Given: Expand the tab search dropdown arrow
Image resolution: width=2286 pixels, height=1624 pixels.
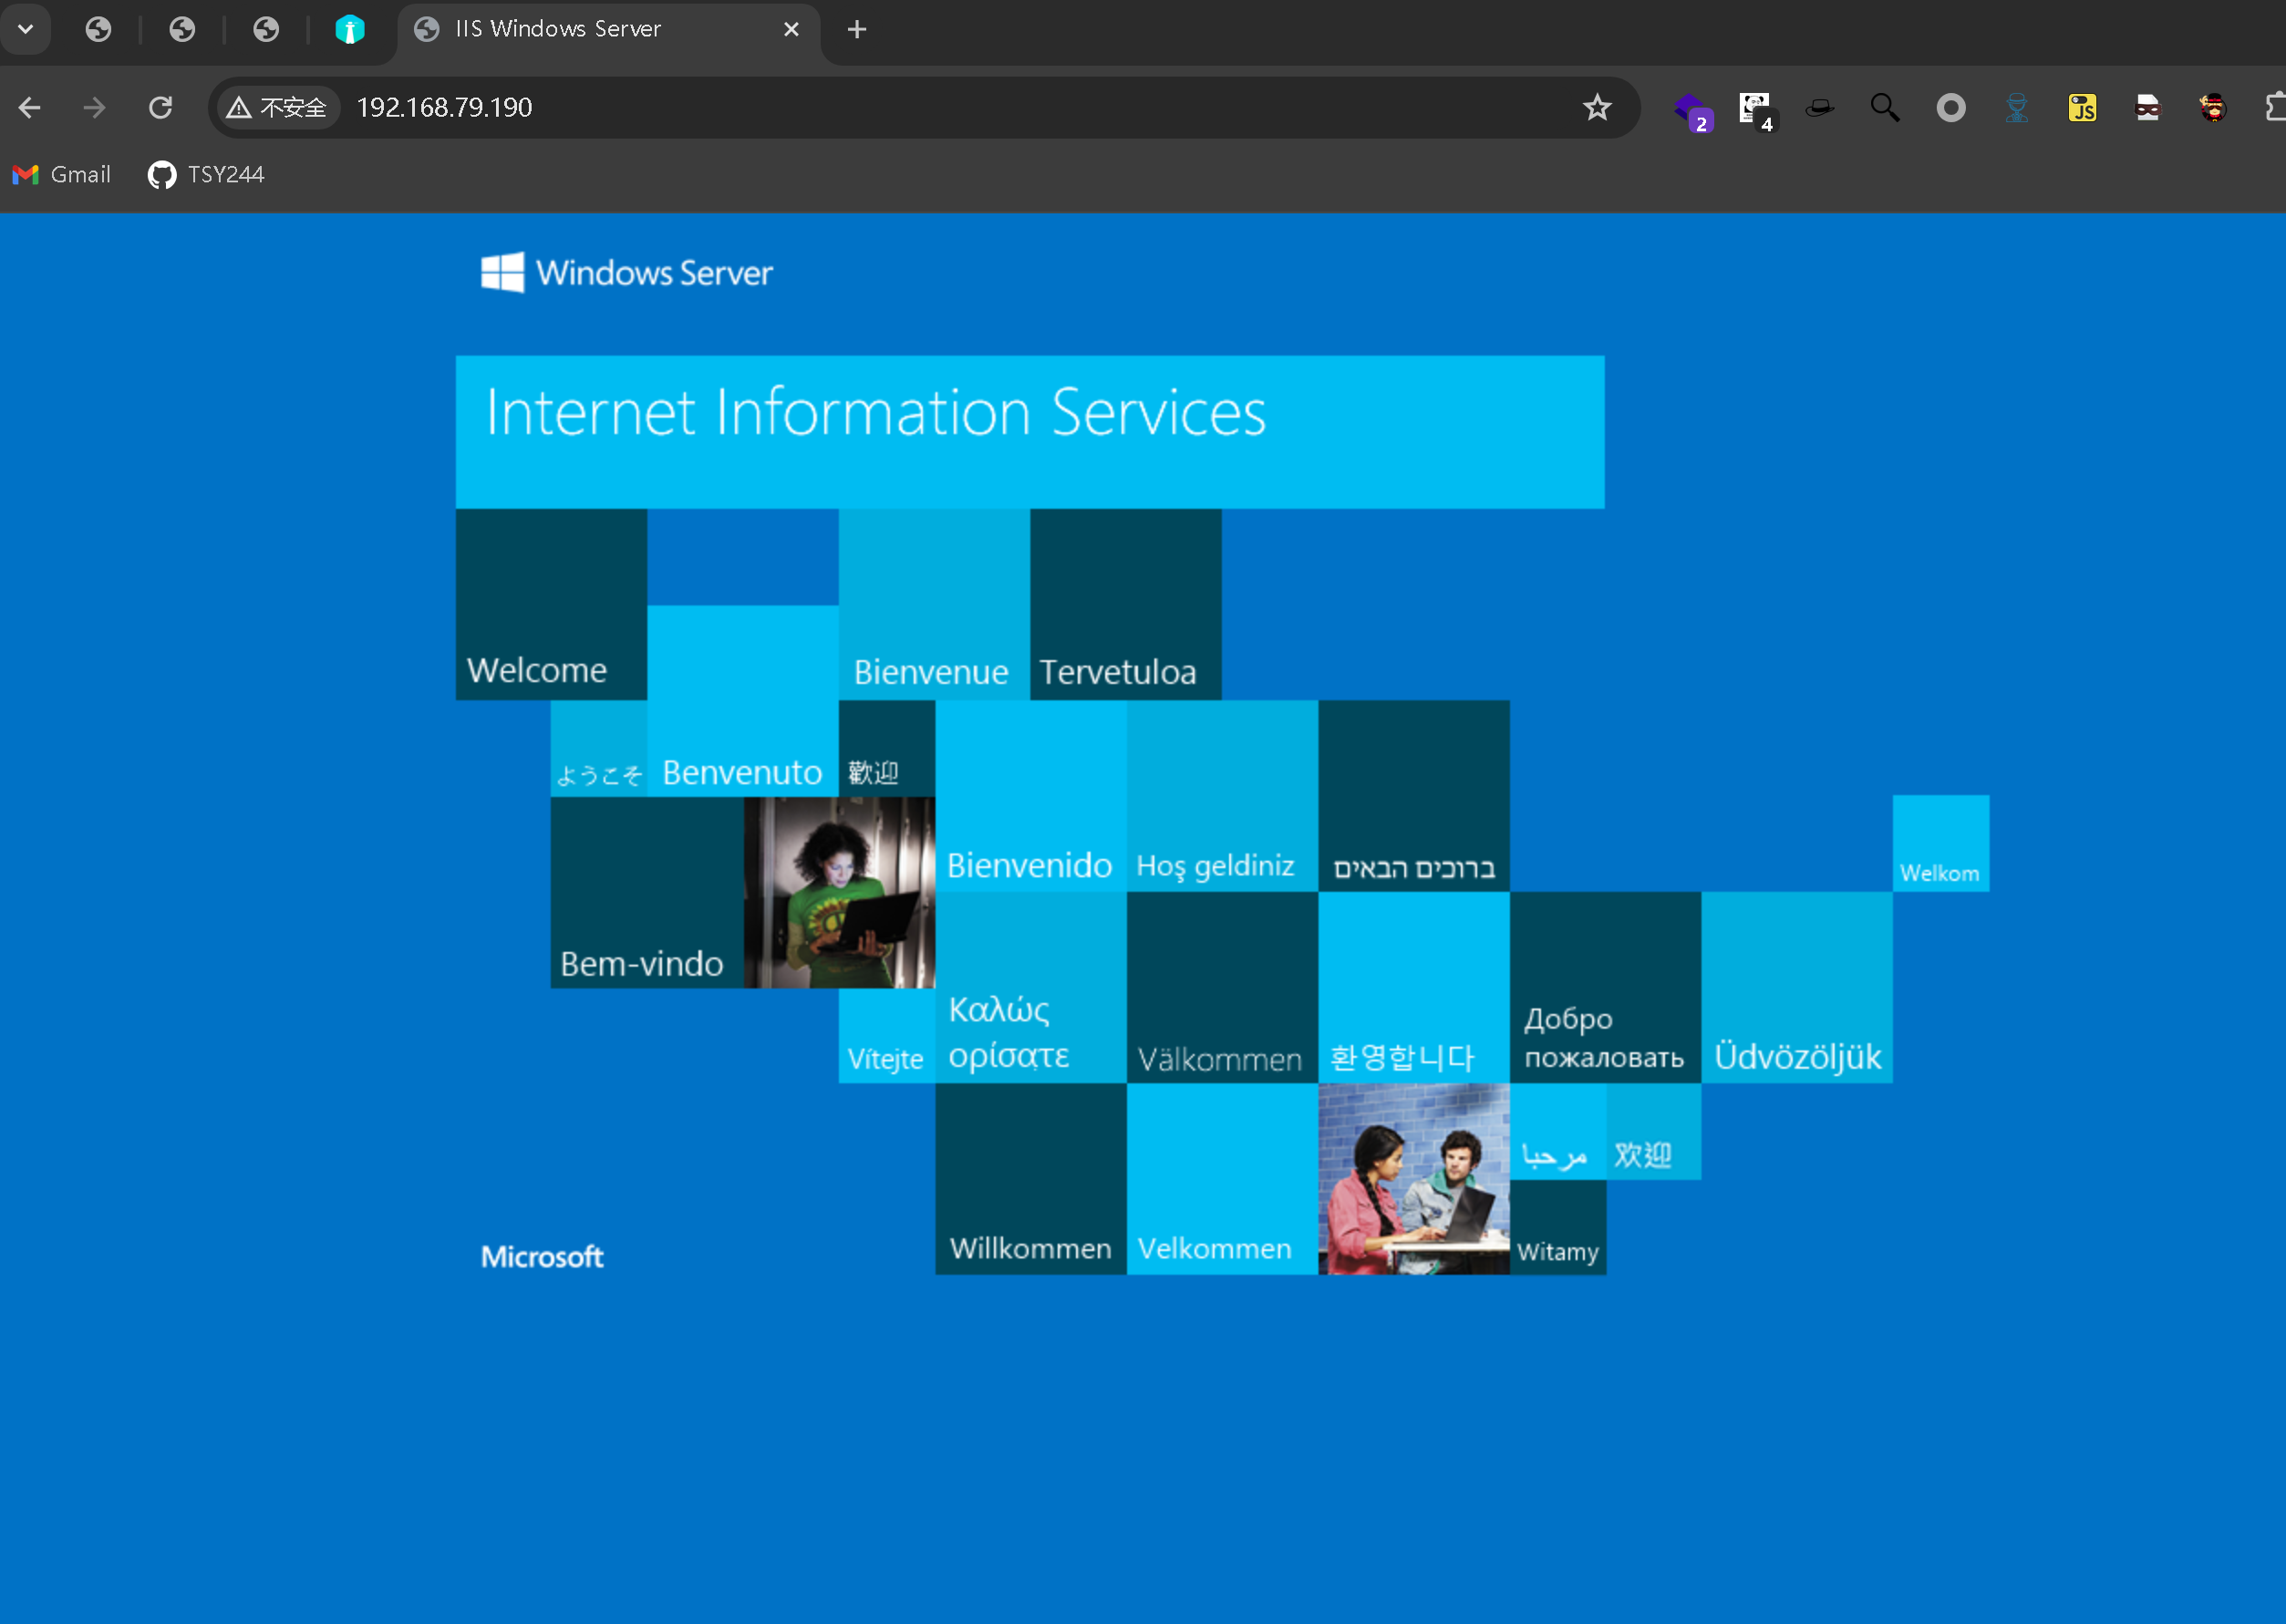Looking at the screenshot, I should click(26, 29).
